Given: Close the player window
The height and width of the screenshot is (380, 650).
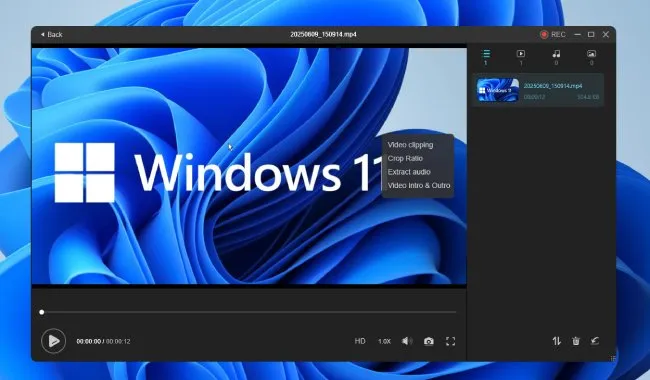Looking at the screenshot, I should coord(606,34).
